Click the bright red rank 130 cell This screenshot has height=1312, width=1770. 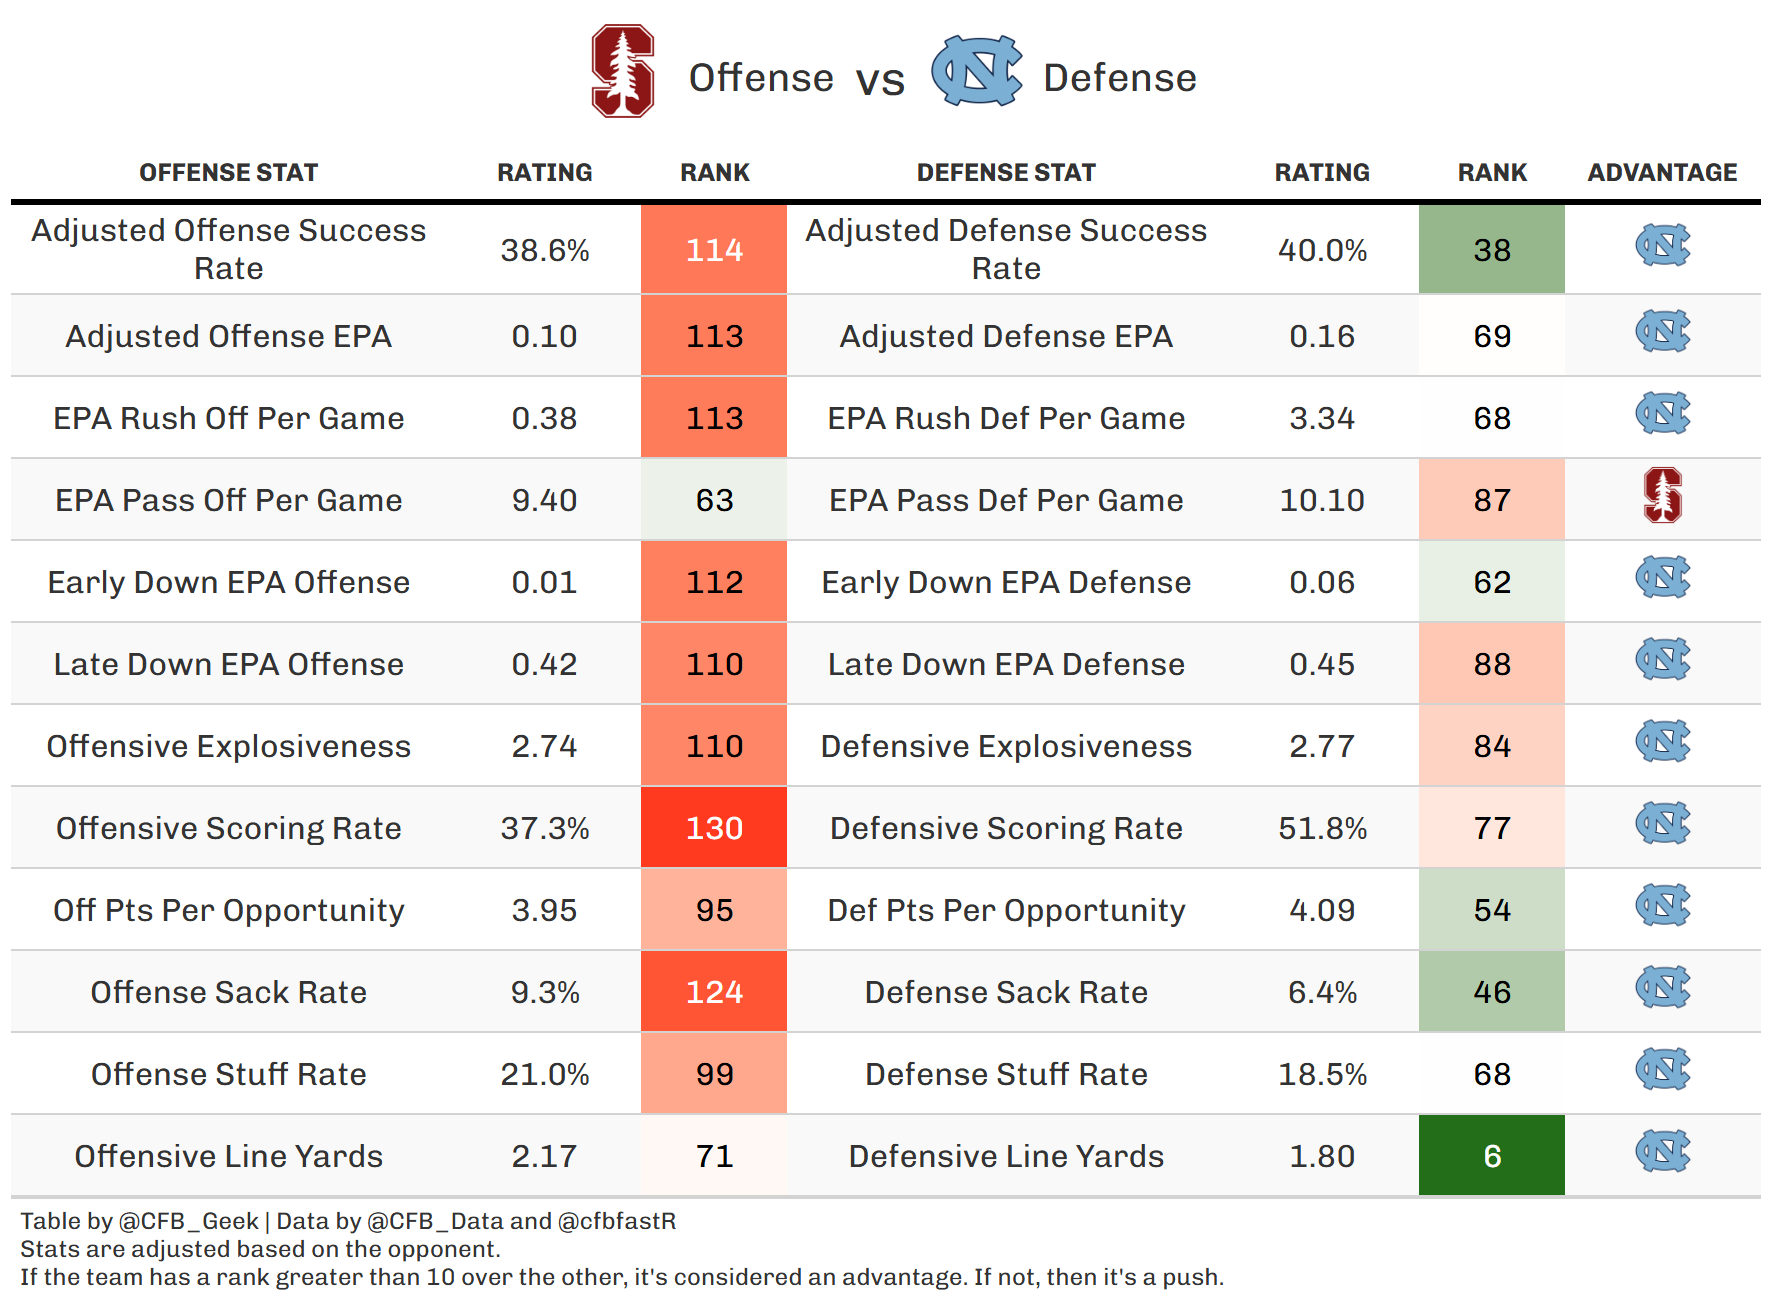714,828
